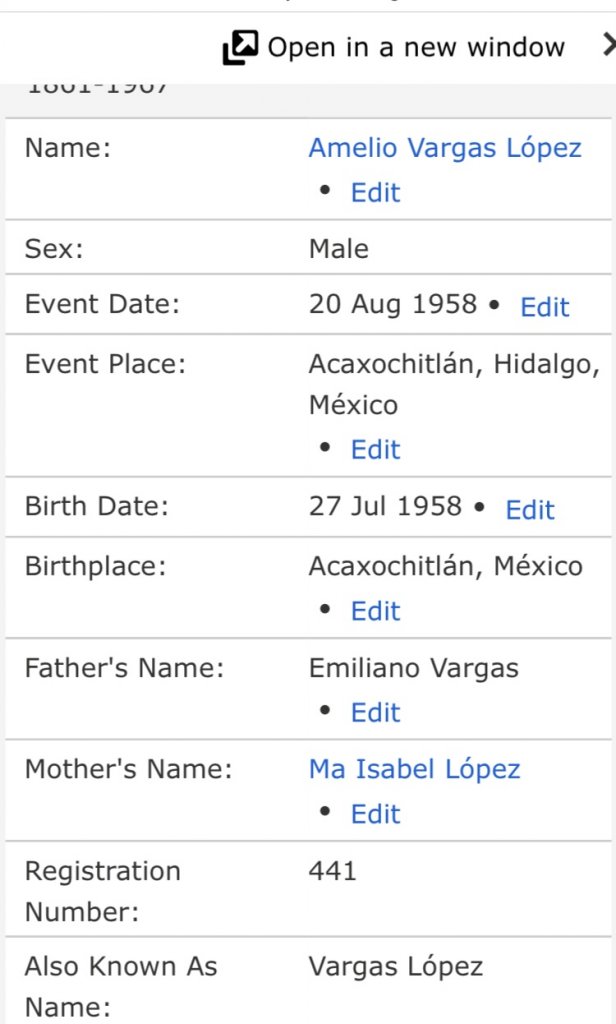
Task: Edit the Birthplace field
Action: (375, 611)
